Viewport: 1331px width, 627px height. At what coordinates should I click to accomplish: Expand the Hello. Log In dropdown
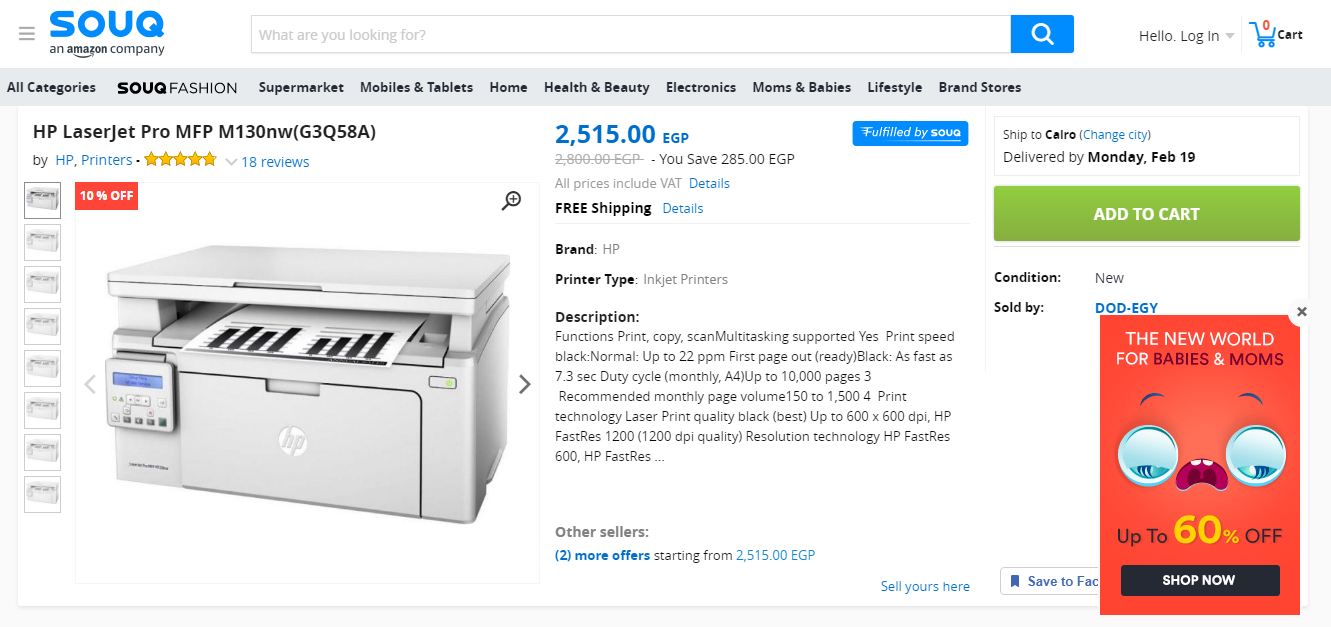click(1186, 36)
